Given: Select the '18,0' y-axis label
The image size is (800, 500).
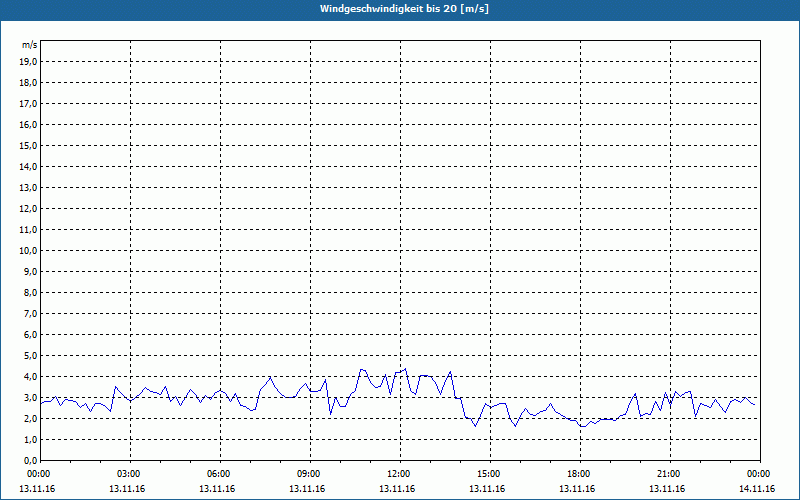Looking at the screenshot, I should pos(28,83).
